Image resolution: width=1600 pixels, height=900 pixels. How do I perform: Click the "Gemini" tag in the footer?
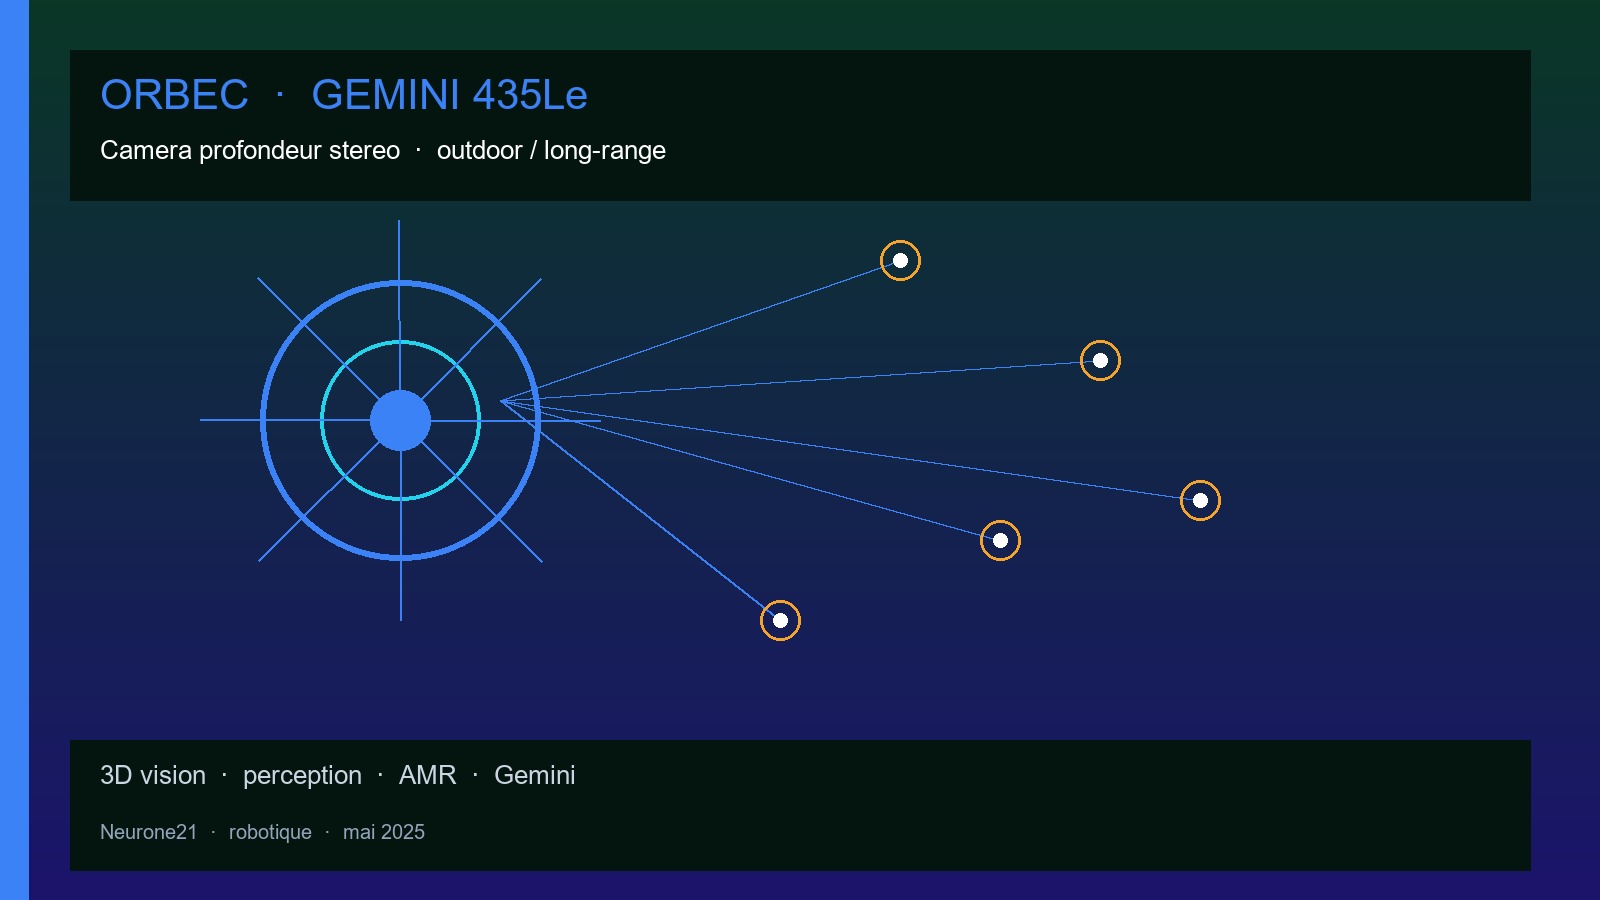pyautogui.click(x=535, y=775)
